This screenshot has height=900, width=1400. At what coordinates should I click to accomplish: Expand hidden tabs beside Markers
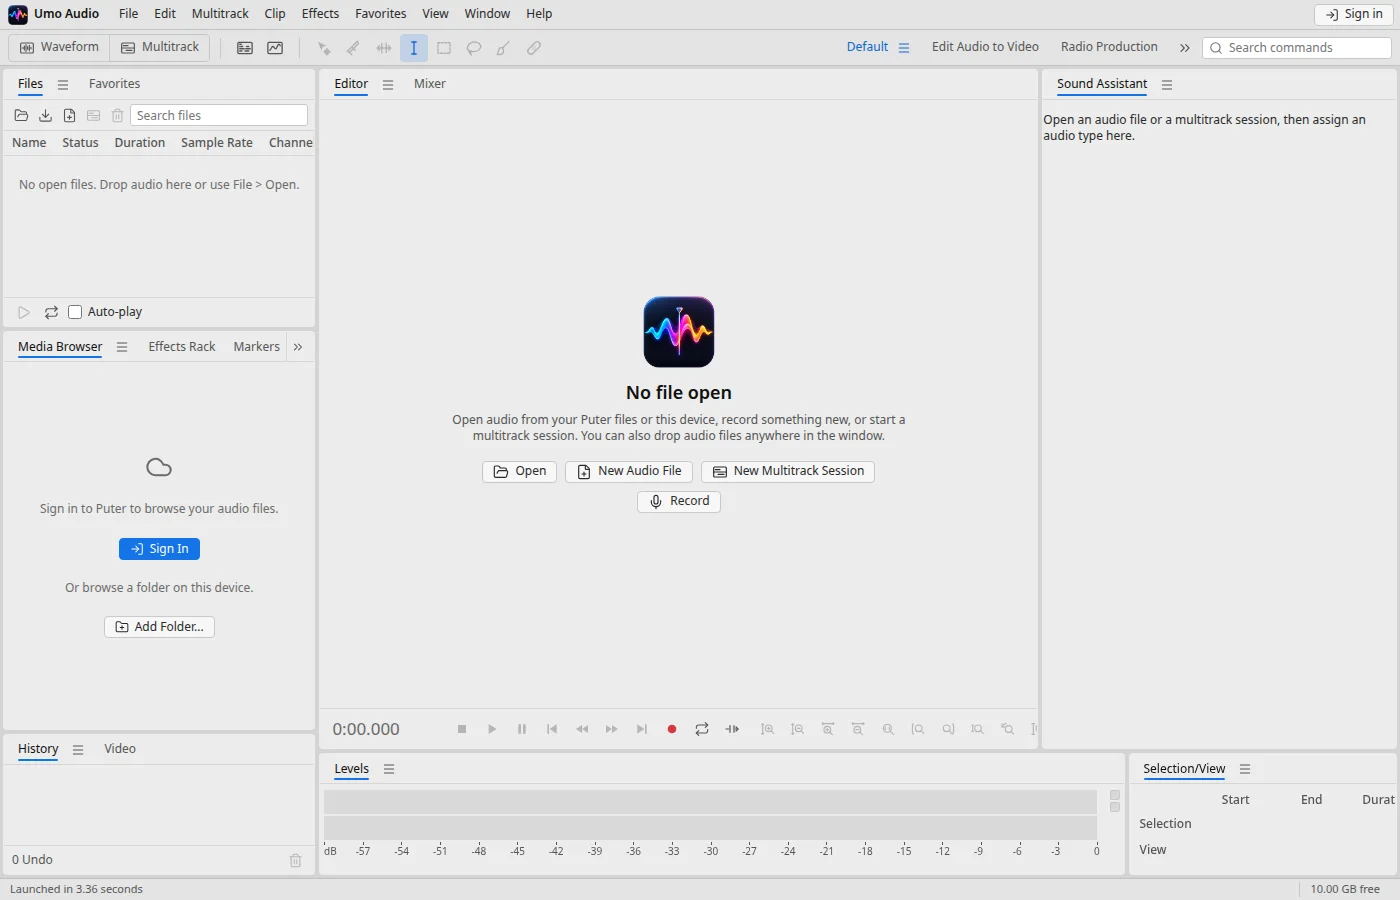[x=298, y=347]
